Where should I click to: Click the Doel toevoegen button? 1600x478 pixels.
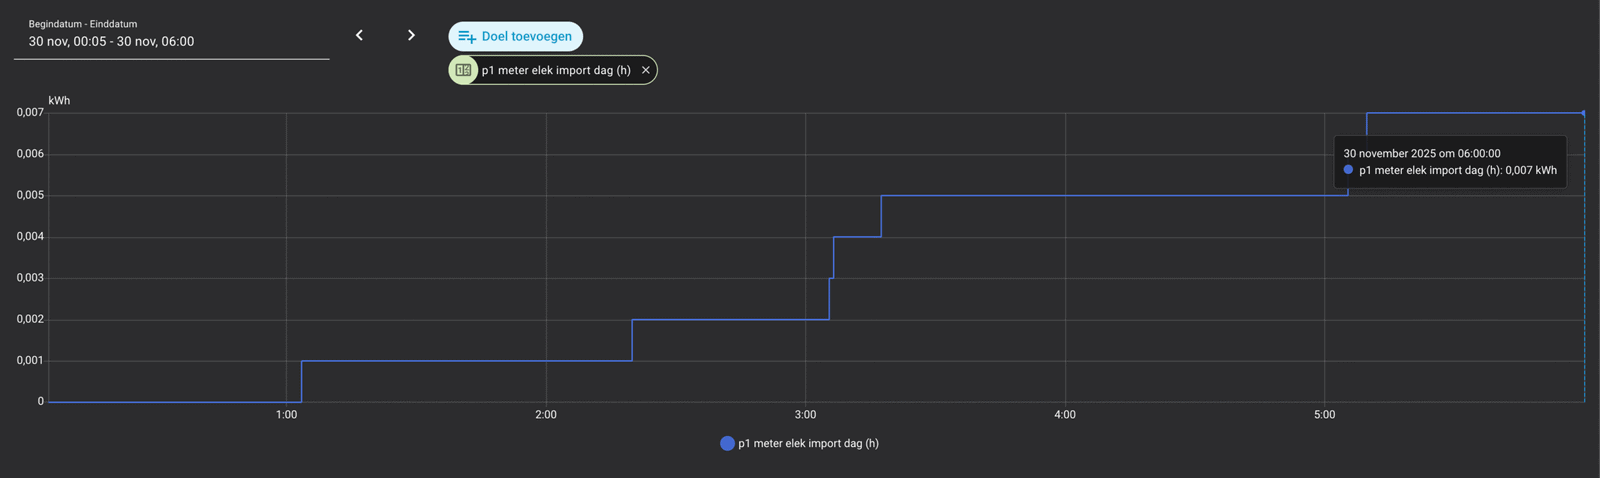pyautogui.click(x=516, y=37)
